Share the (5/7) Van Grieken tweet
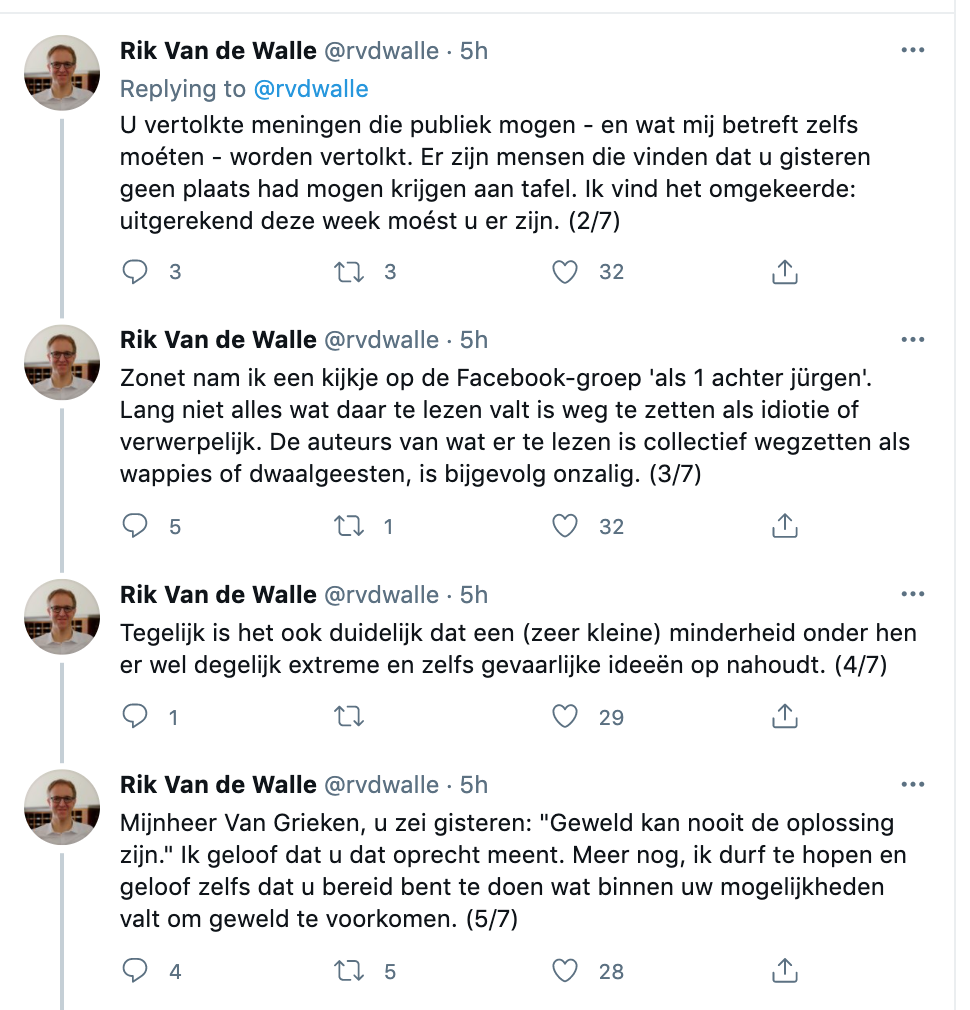Screen dimensions: 970x1010 785,971
